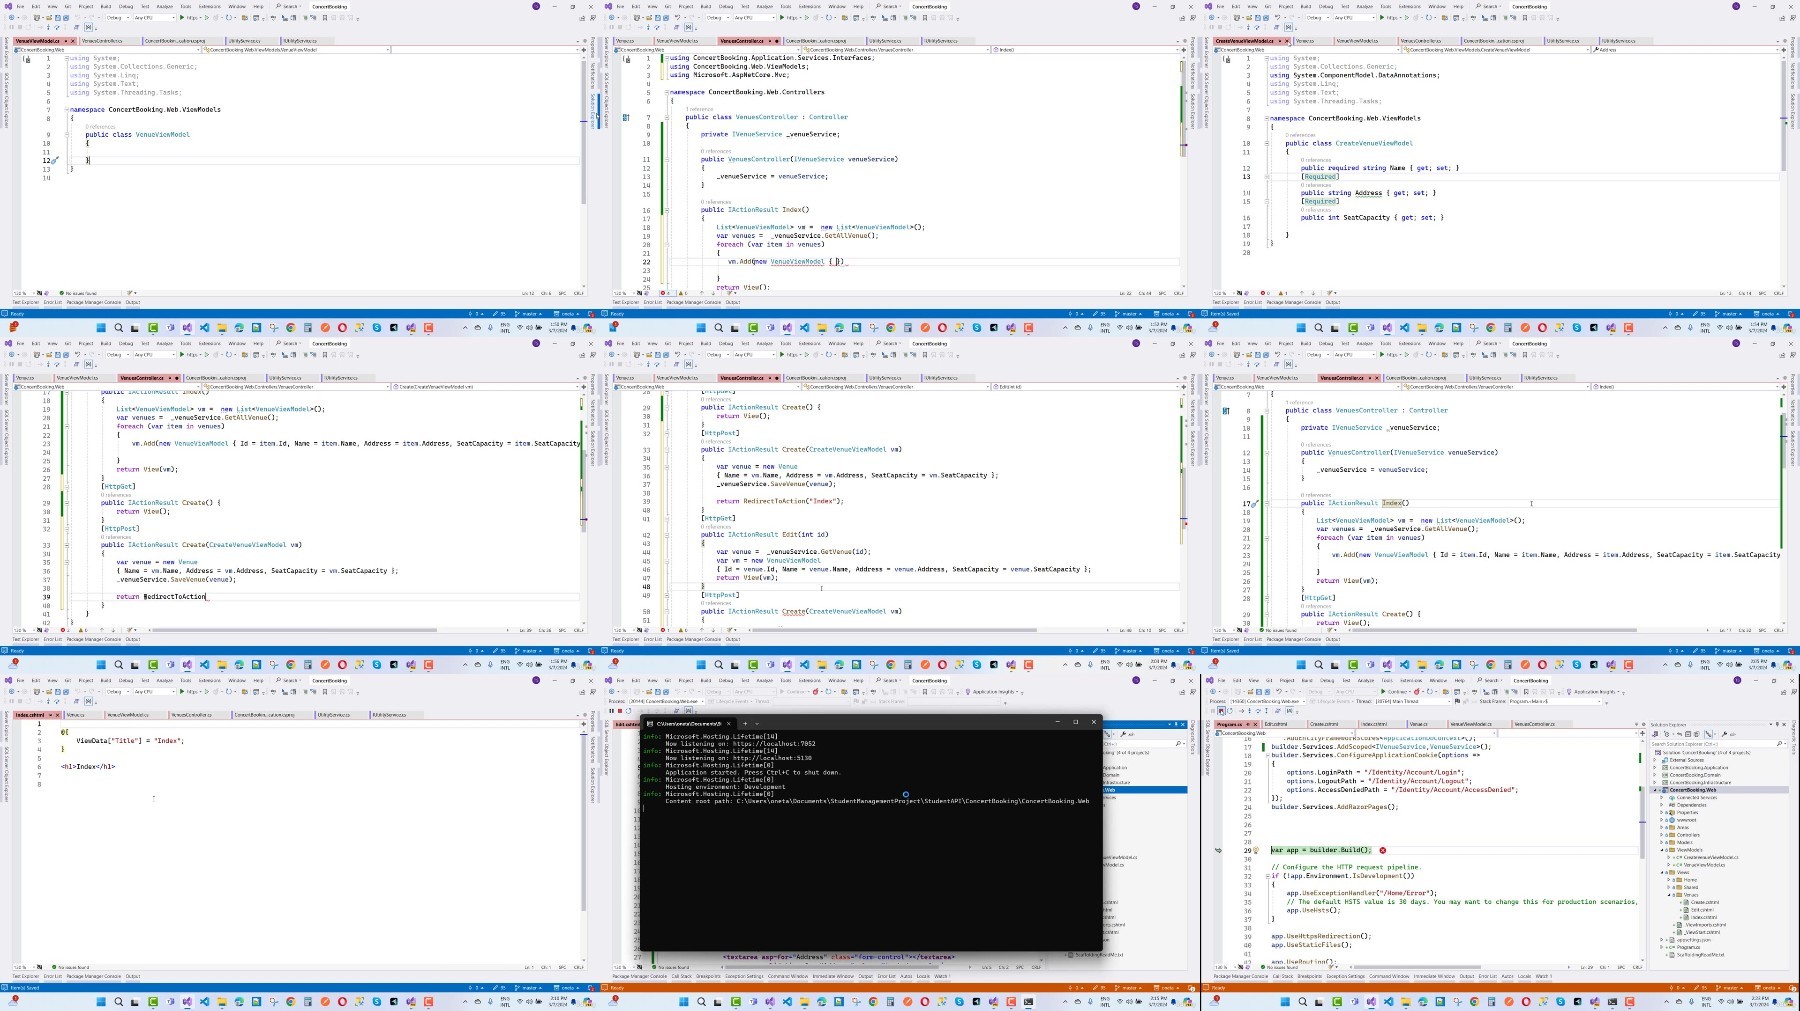This screenshot has height=1011, width=1800.
Task: Click the https start button in VenueViewModel.cs window
Action: click(191, 17)
